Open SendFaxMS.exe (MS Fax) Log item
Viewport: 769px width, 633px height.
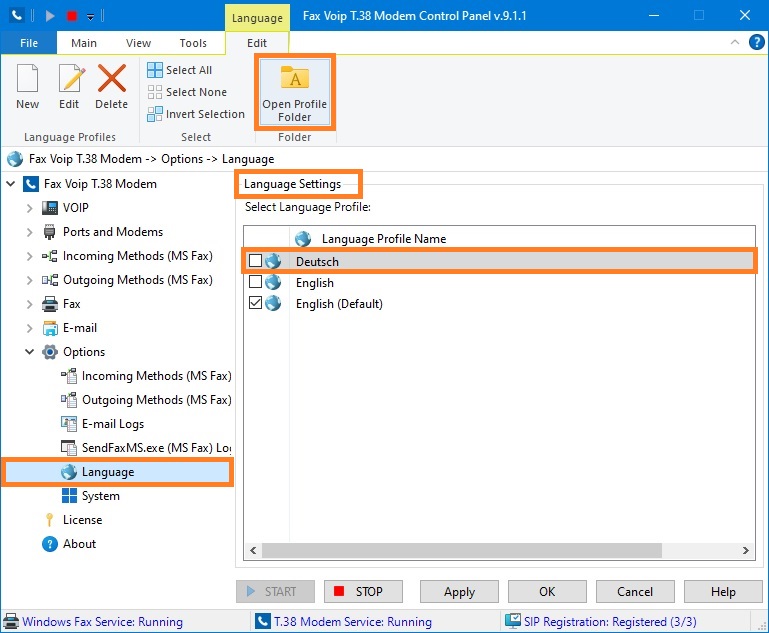[156, 448]
